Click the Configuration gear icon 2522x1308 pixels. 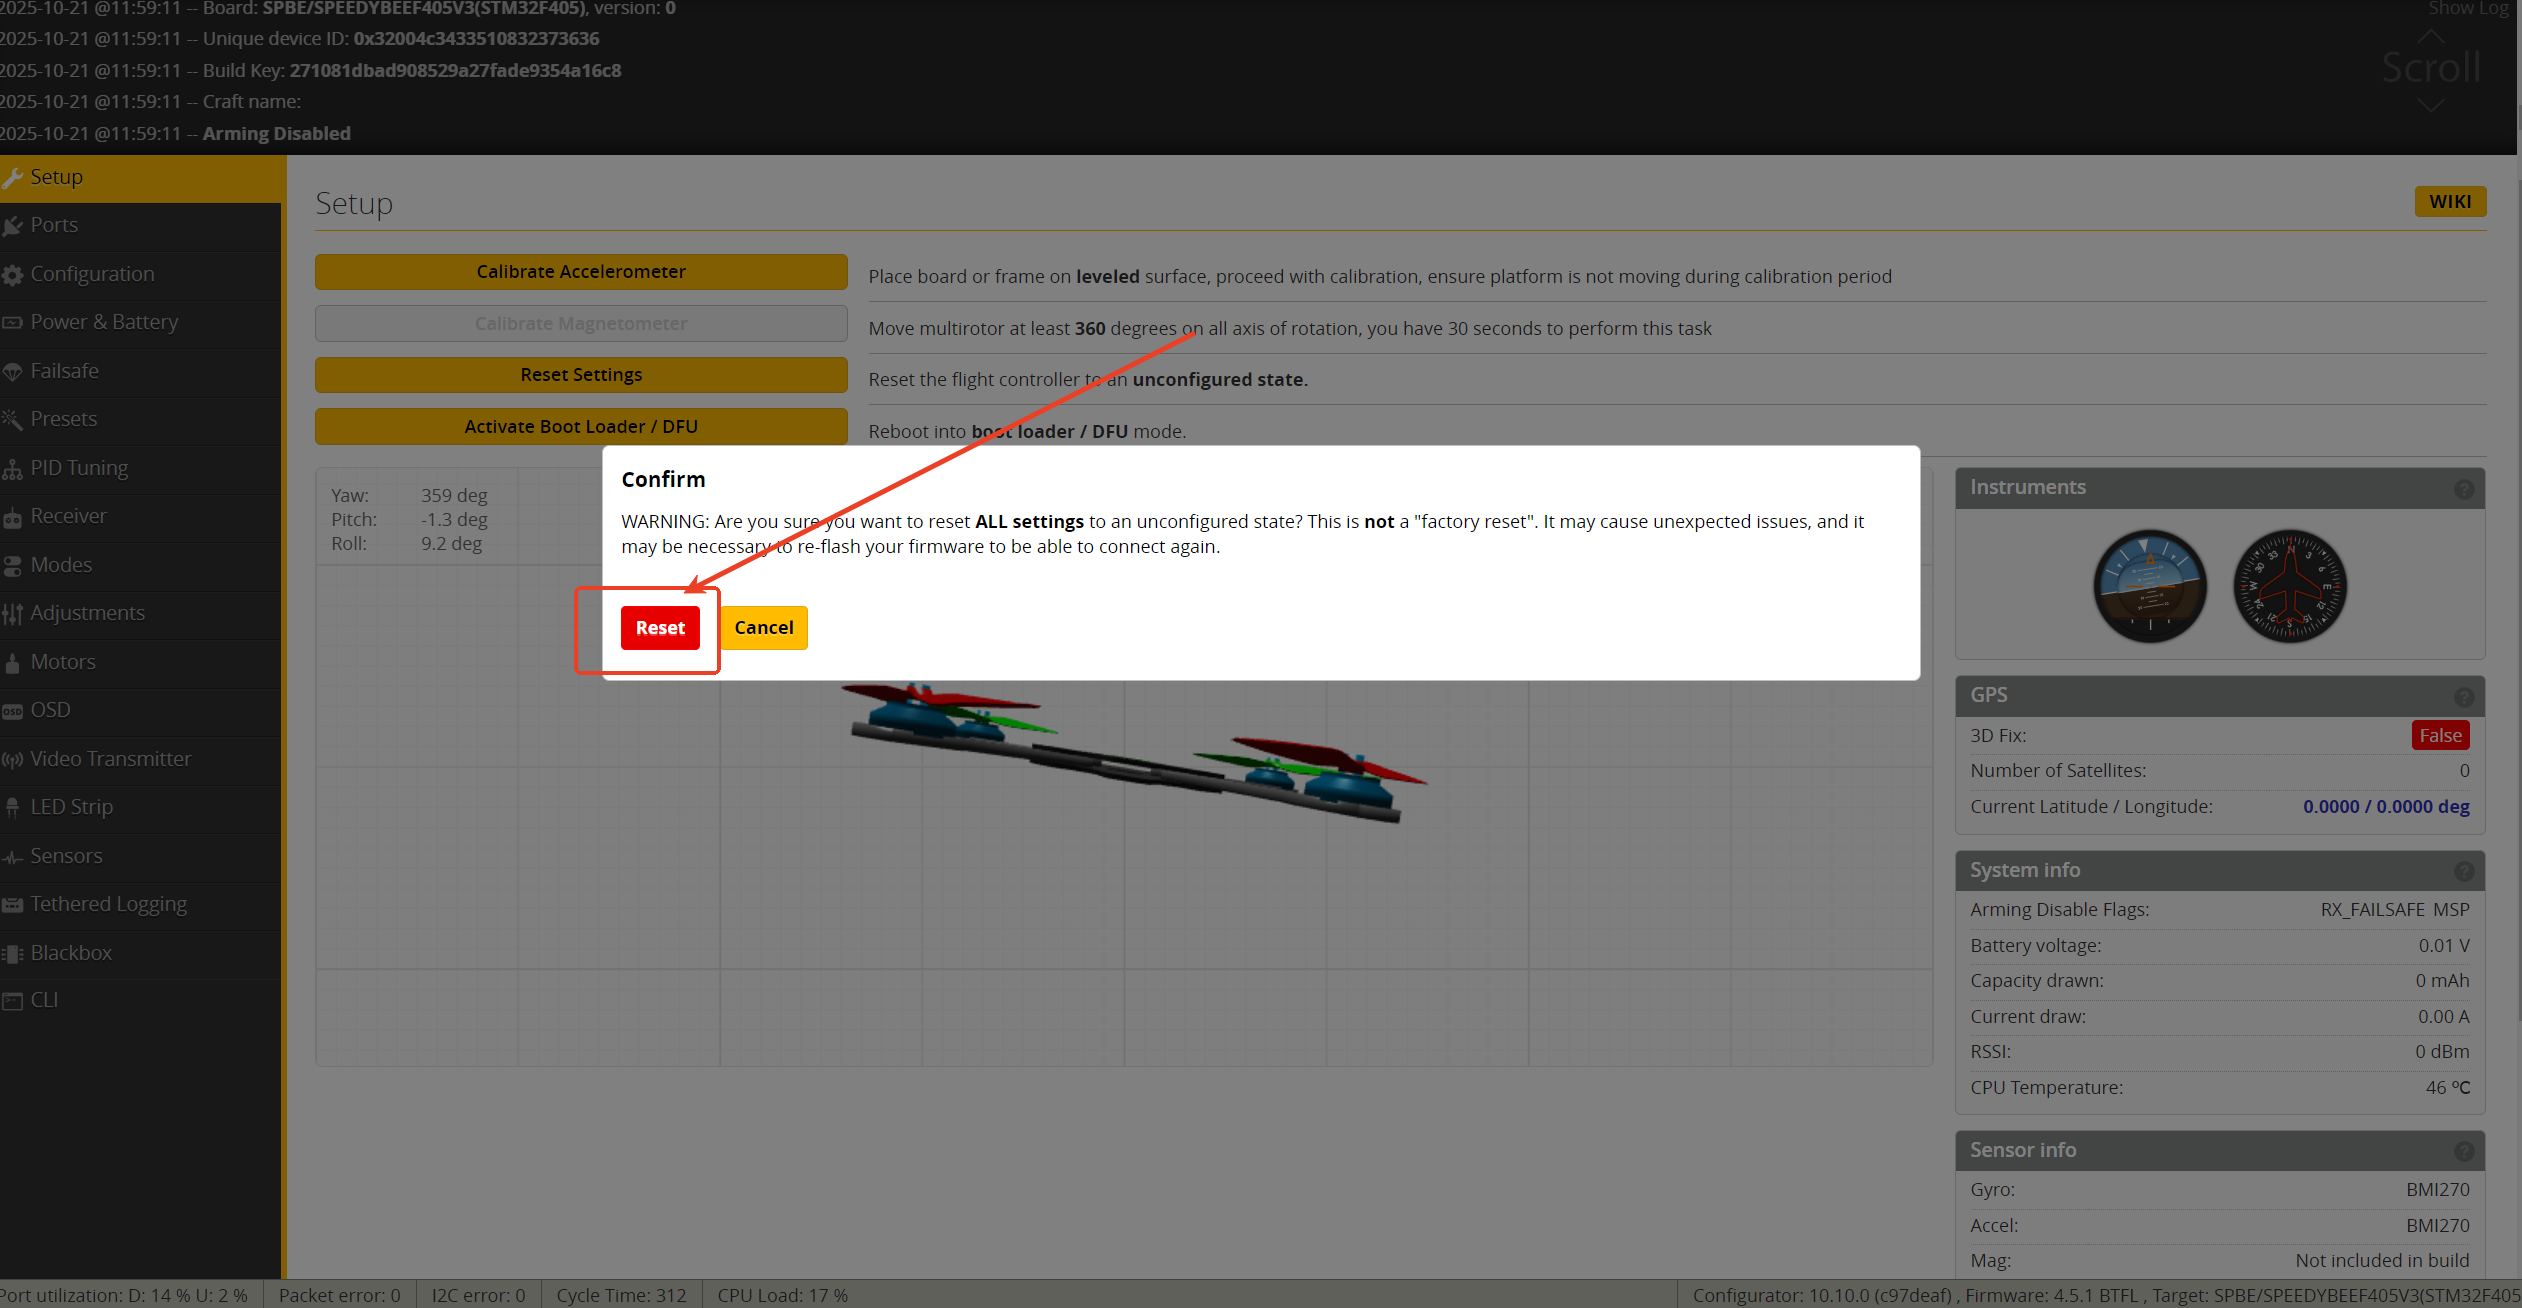(x=13, y=275)
